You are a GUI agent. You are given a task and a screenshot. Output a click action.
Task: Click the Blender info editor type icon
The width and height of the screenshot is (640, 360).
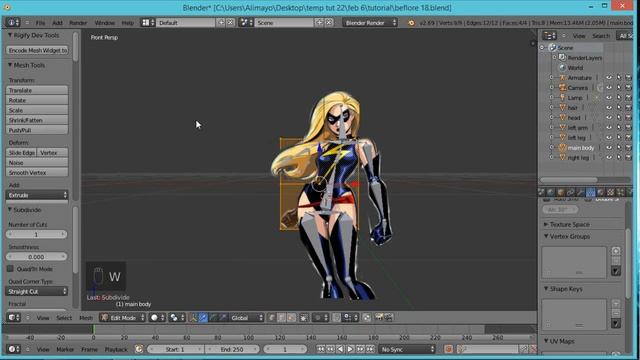[13, 22]
